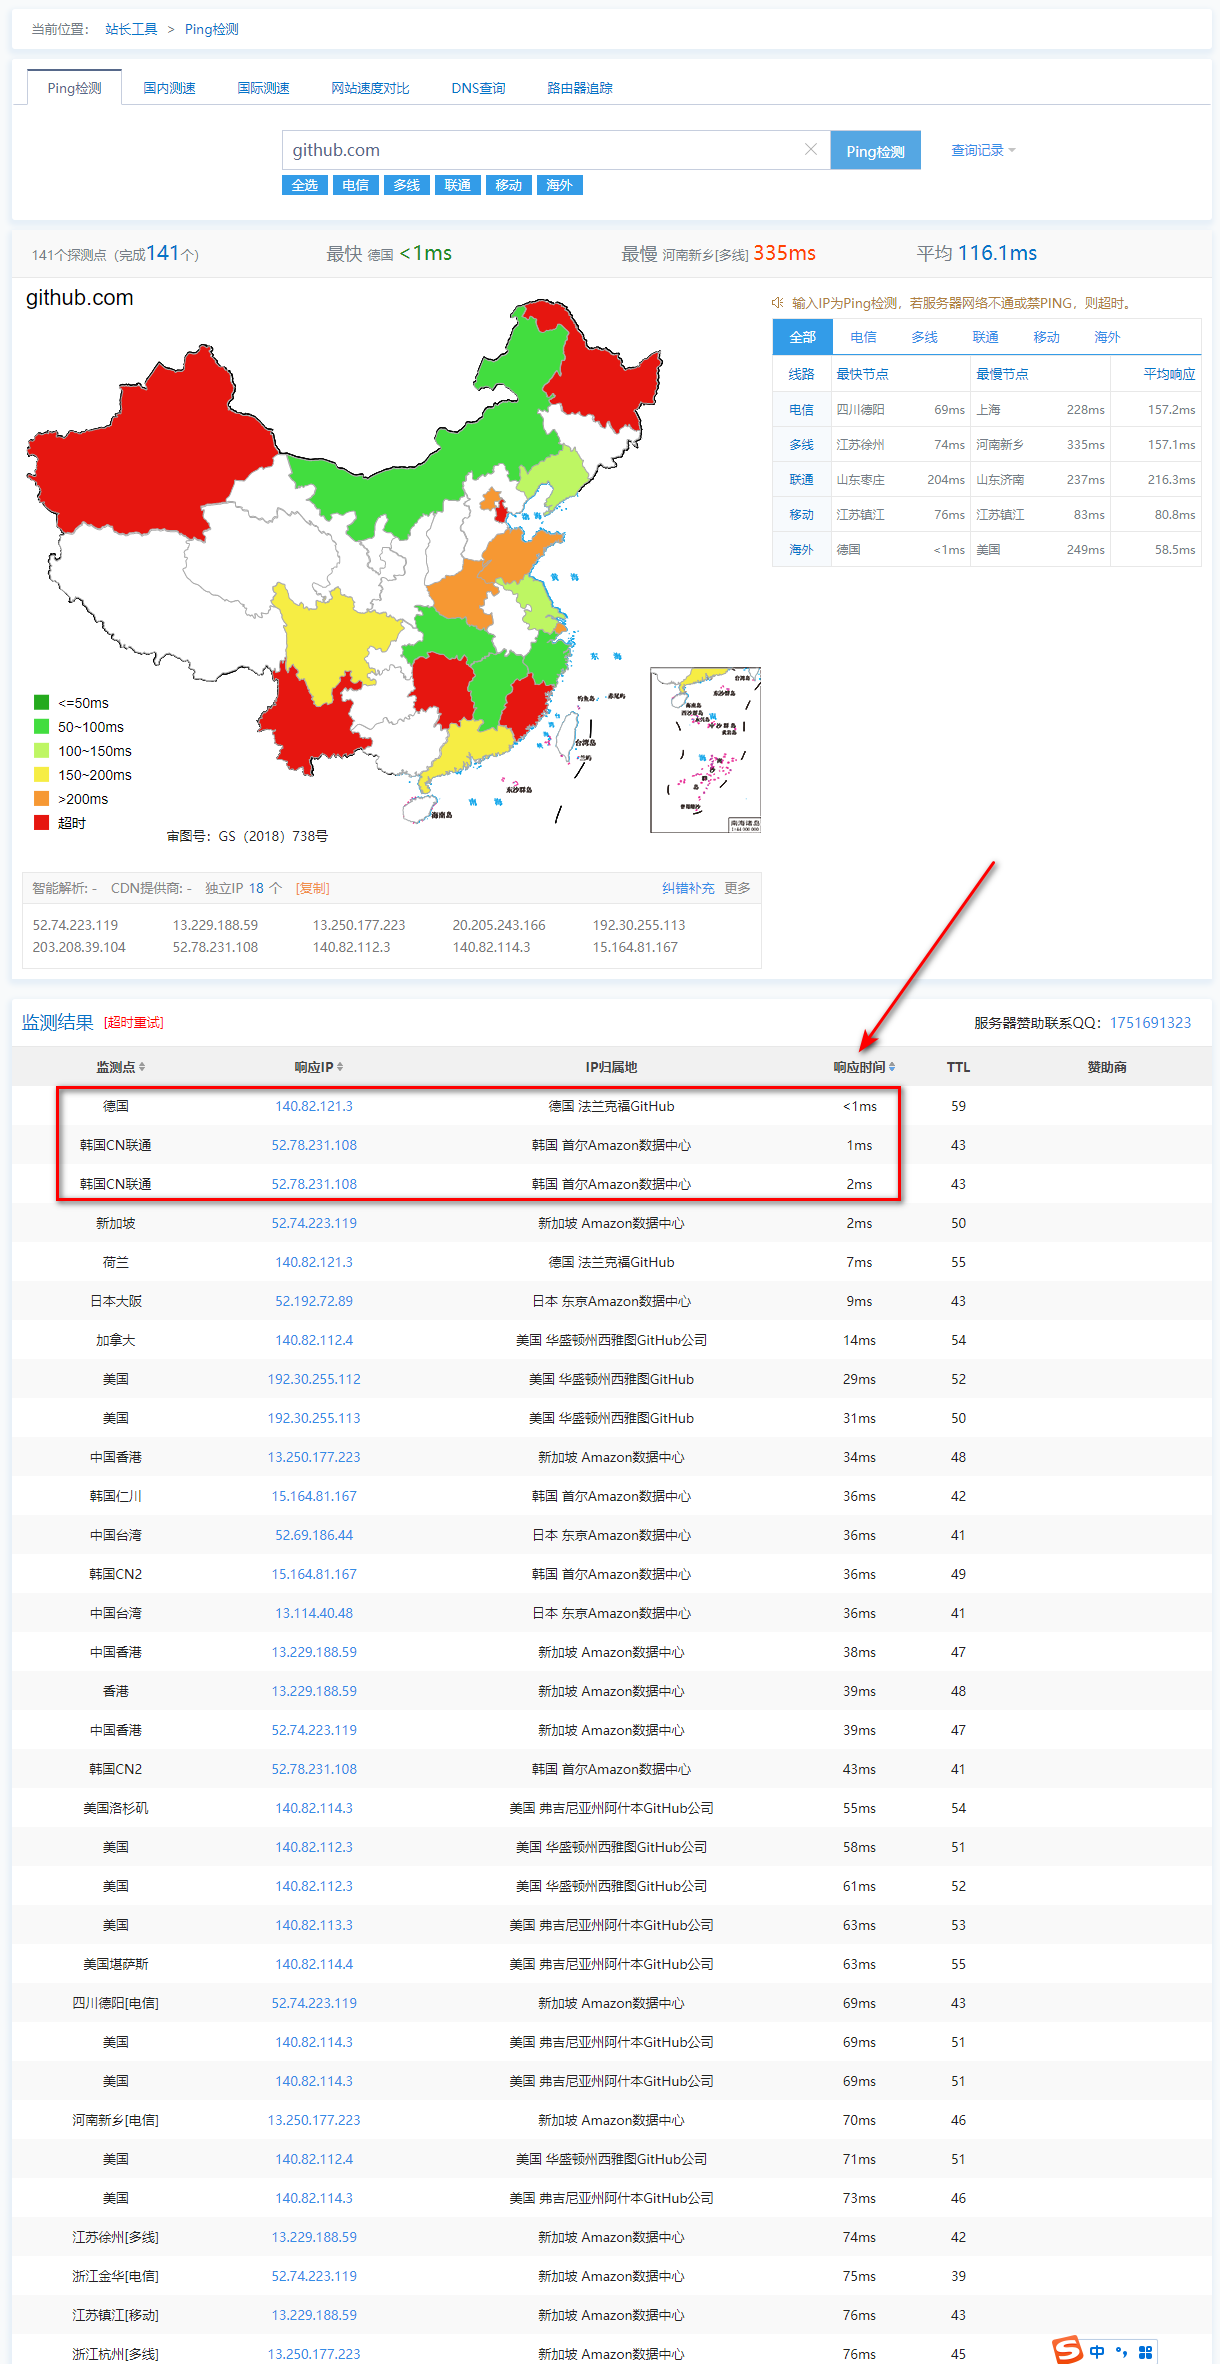Open the 查询记录 dropdown

983,150
